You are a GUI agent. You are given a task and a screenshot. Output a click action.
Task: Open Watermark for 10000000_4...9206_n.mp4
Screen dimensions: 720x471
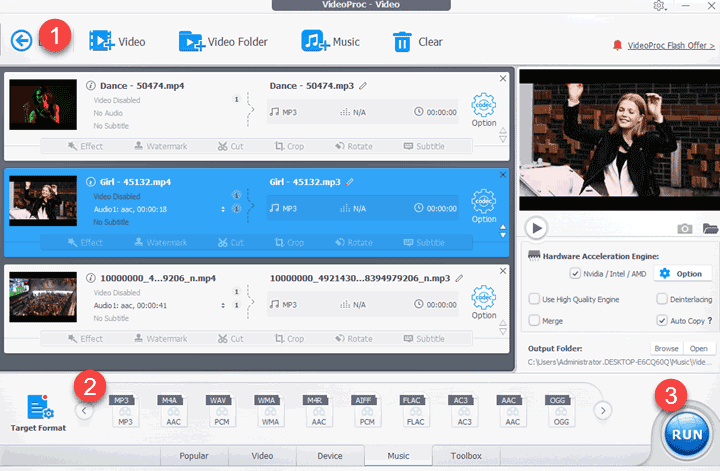coord(161,338)
